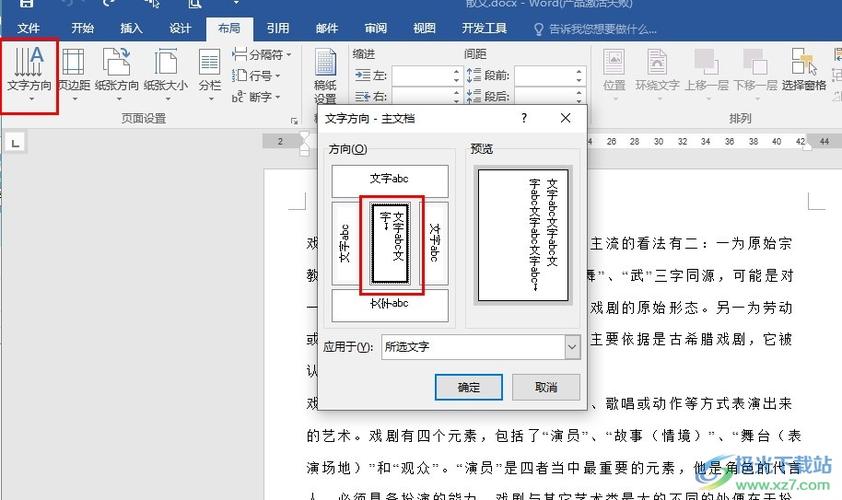Click the left indent (左) input field
Viewport: 842px width, 500px height.
tap(422, 76)
